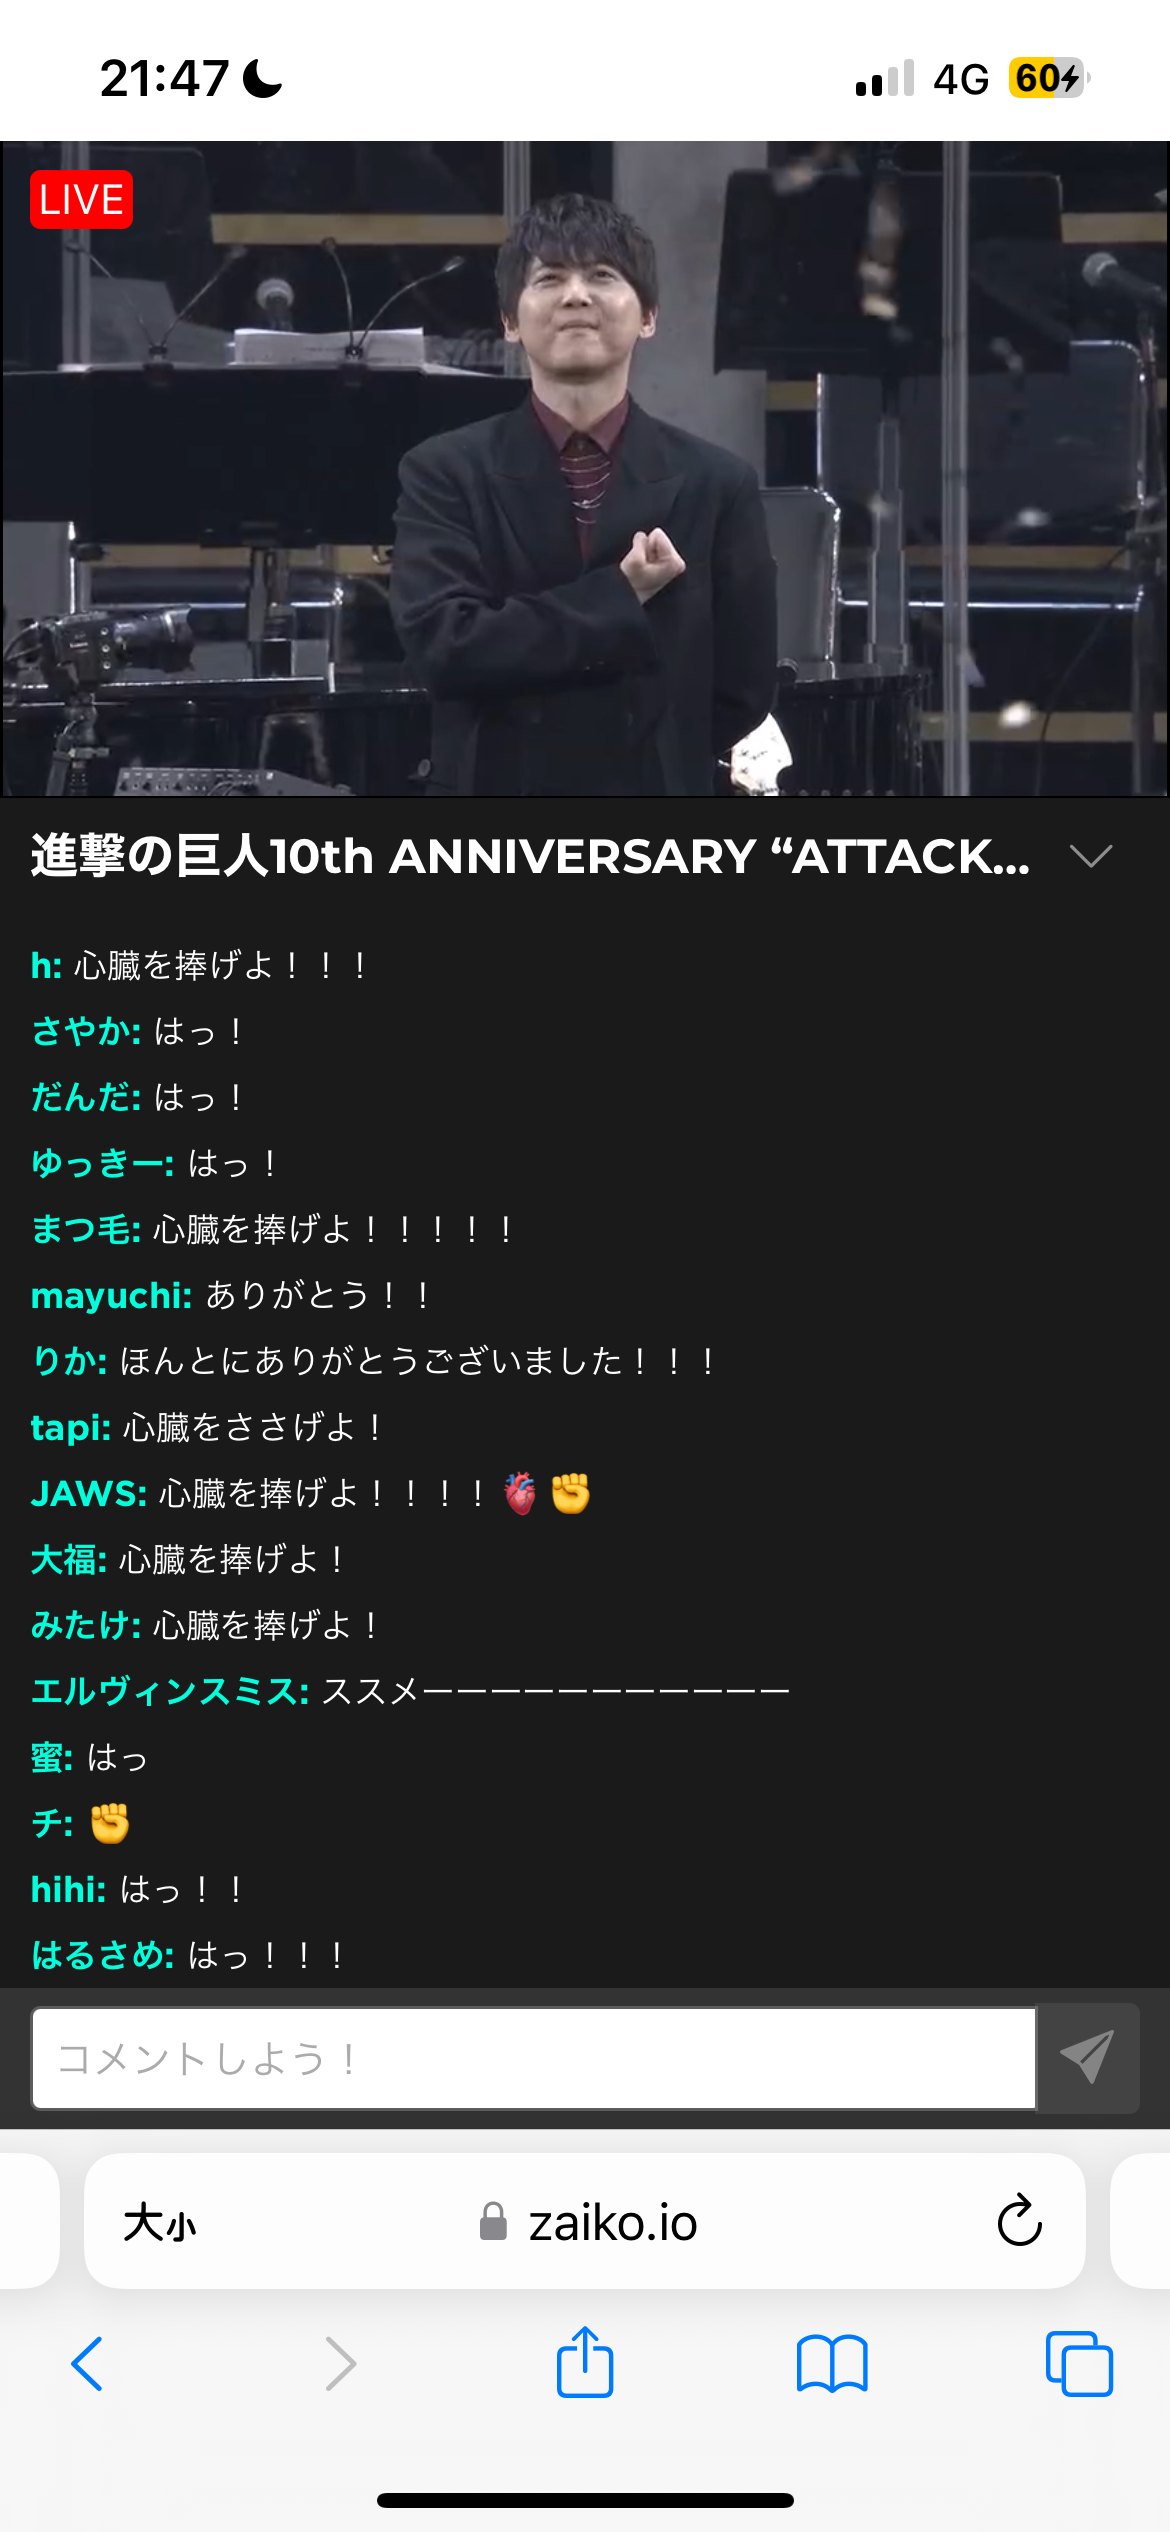1170x2532 pixels.
Task: Open the bookmarks book icon
Action: pyautogui.click(x=832, y=2364)
